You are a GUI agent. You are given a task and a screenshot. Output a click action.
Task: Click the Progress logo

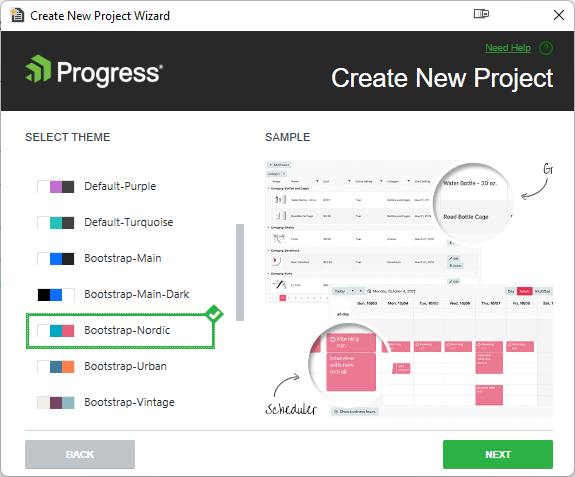(x=94, y=71)
